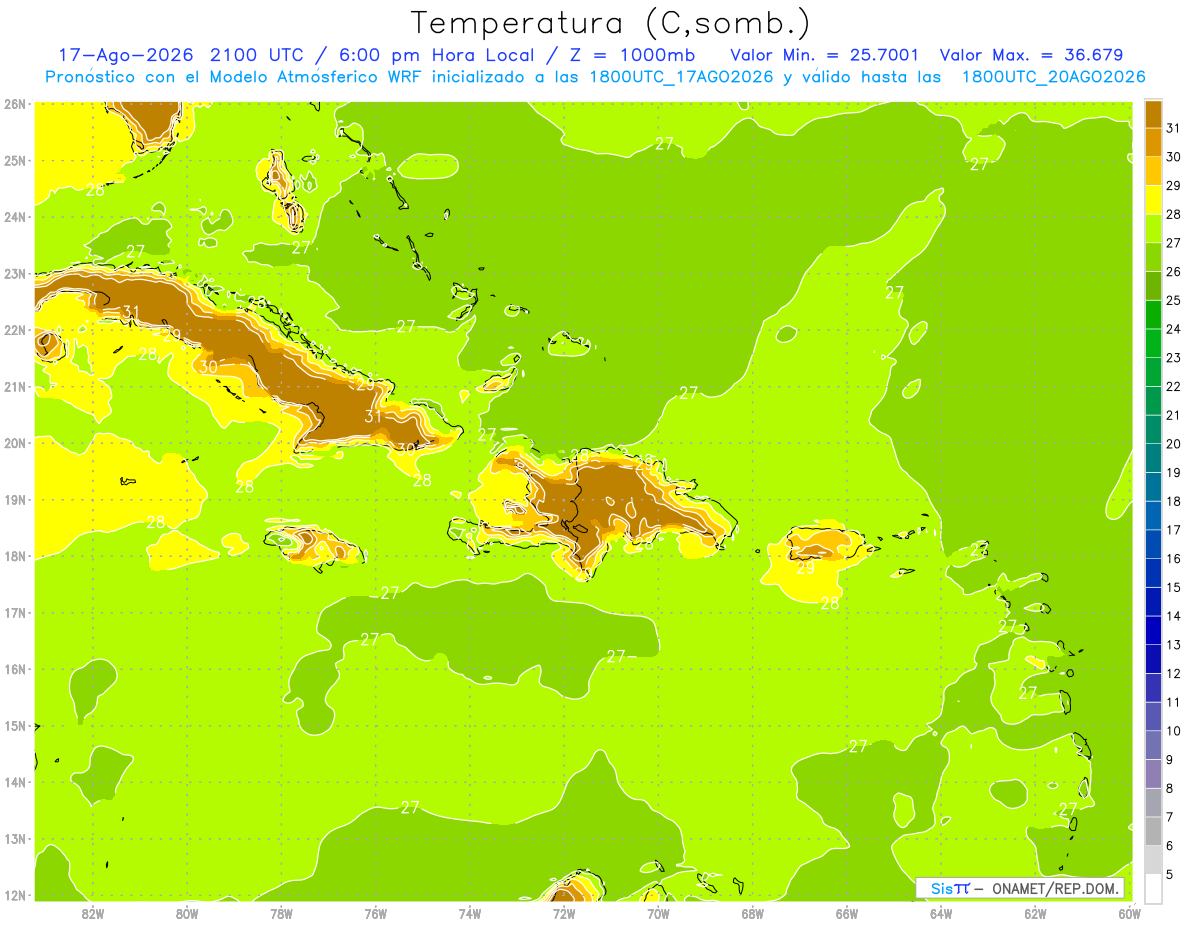1200x927 pixels.
Task: Click the '23N' latitude axis label
Action: tap(15, 273)
